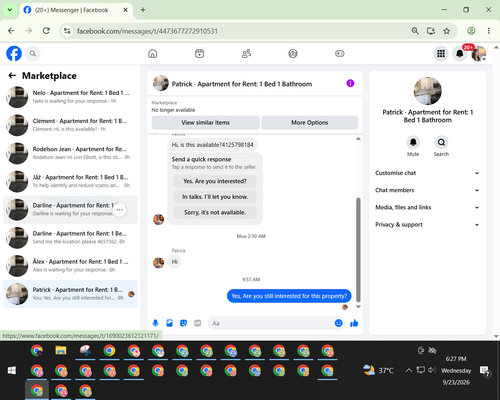Open the taskbar clock showing 6:27 PM
The image size is (500, 400).
[456, 370]
